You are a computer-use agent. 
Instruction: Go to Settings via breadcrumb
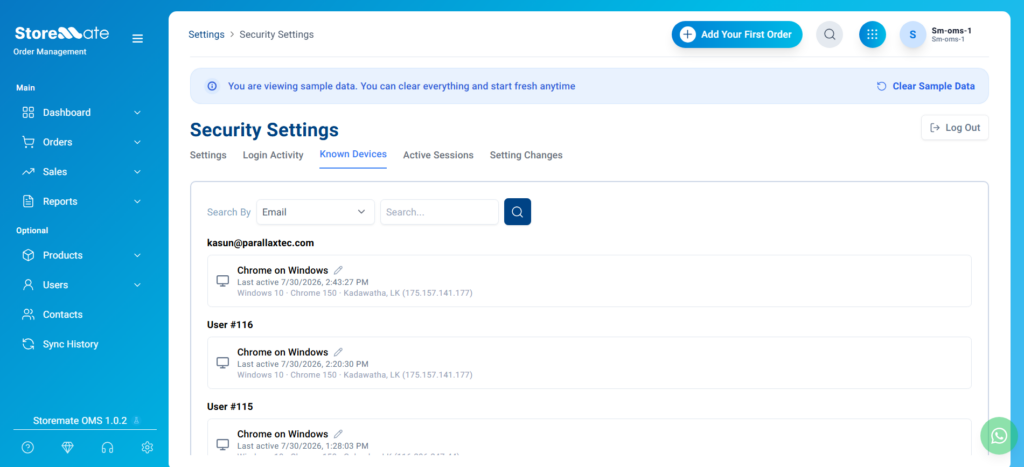[x=206, y=35]
